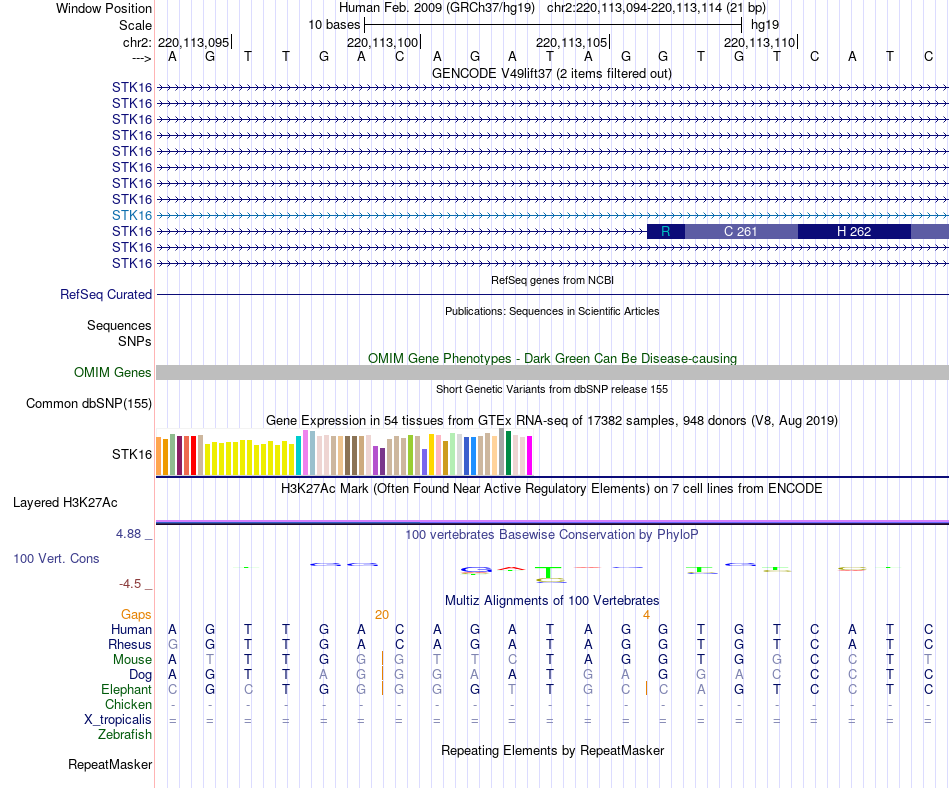This screenshot has height=788, width=950.
Task: Click the "C 261" codon block
Action: point(741,231)
